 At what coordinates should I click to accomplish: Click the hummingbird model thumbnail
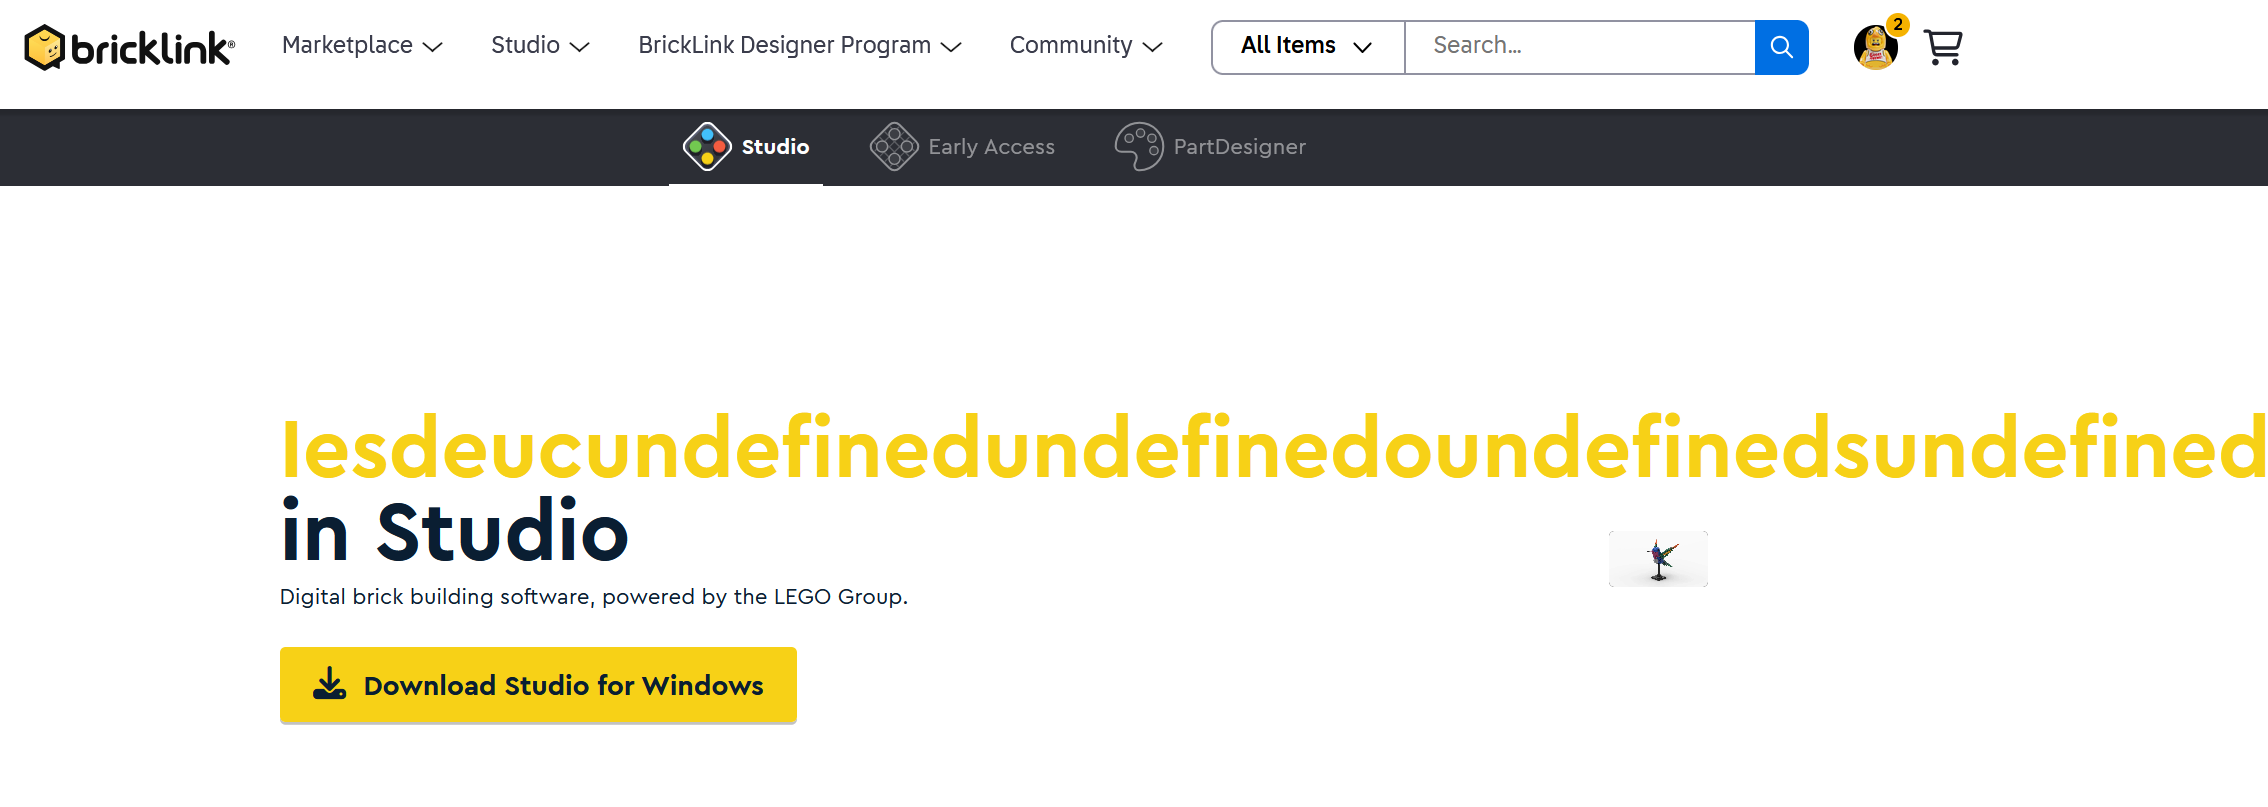1658,559
